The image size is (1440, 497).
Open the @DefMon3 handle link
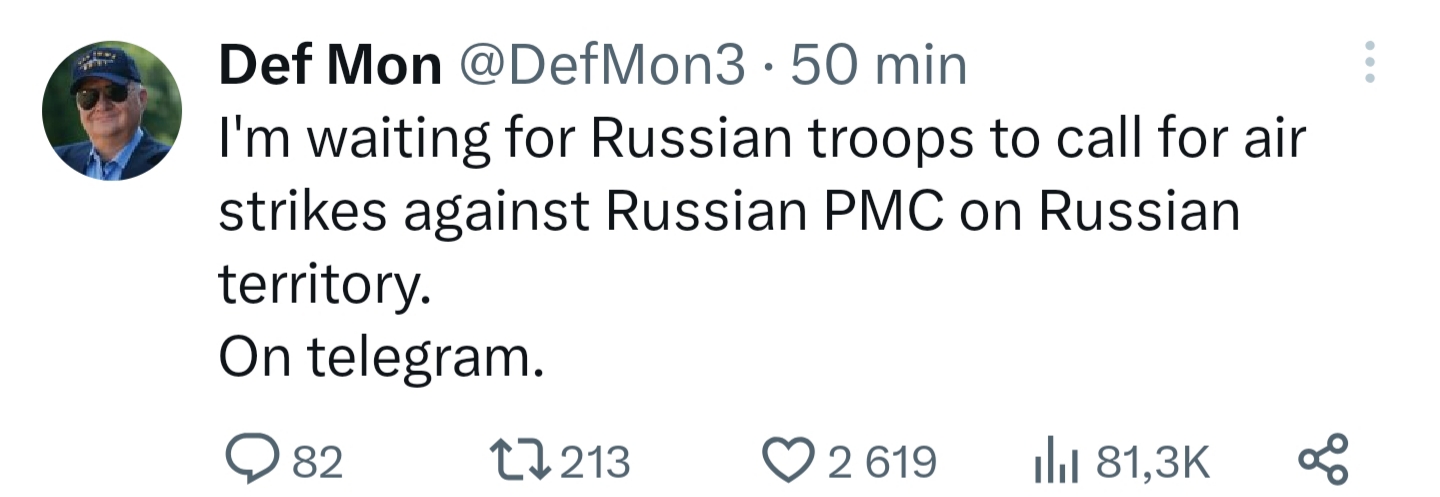point(602,68)
